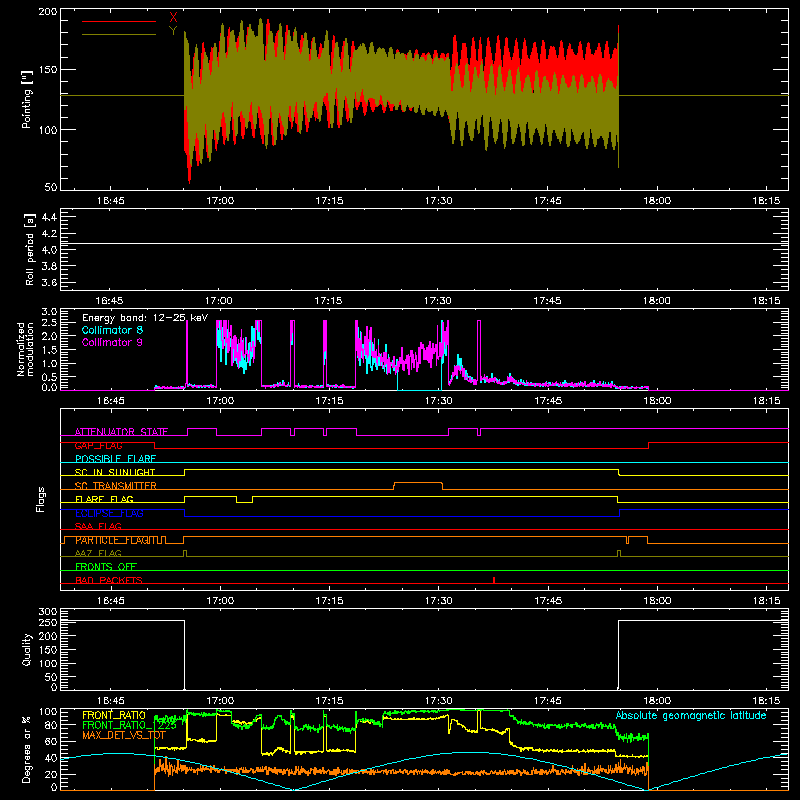The height and width of the screenshot is (800, 800).
Task: Select the ATTENUATOR_STATE flag label
Action: 121,432
